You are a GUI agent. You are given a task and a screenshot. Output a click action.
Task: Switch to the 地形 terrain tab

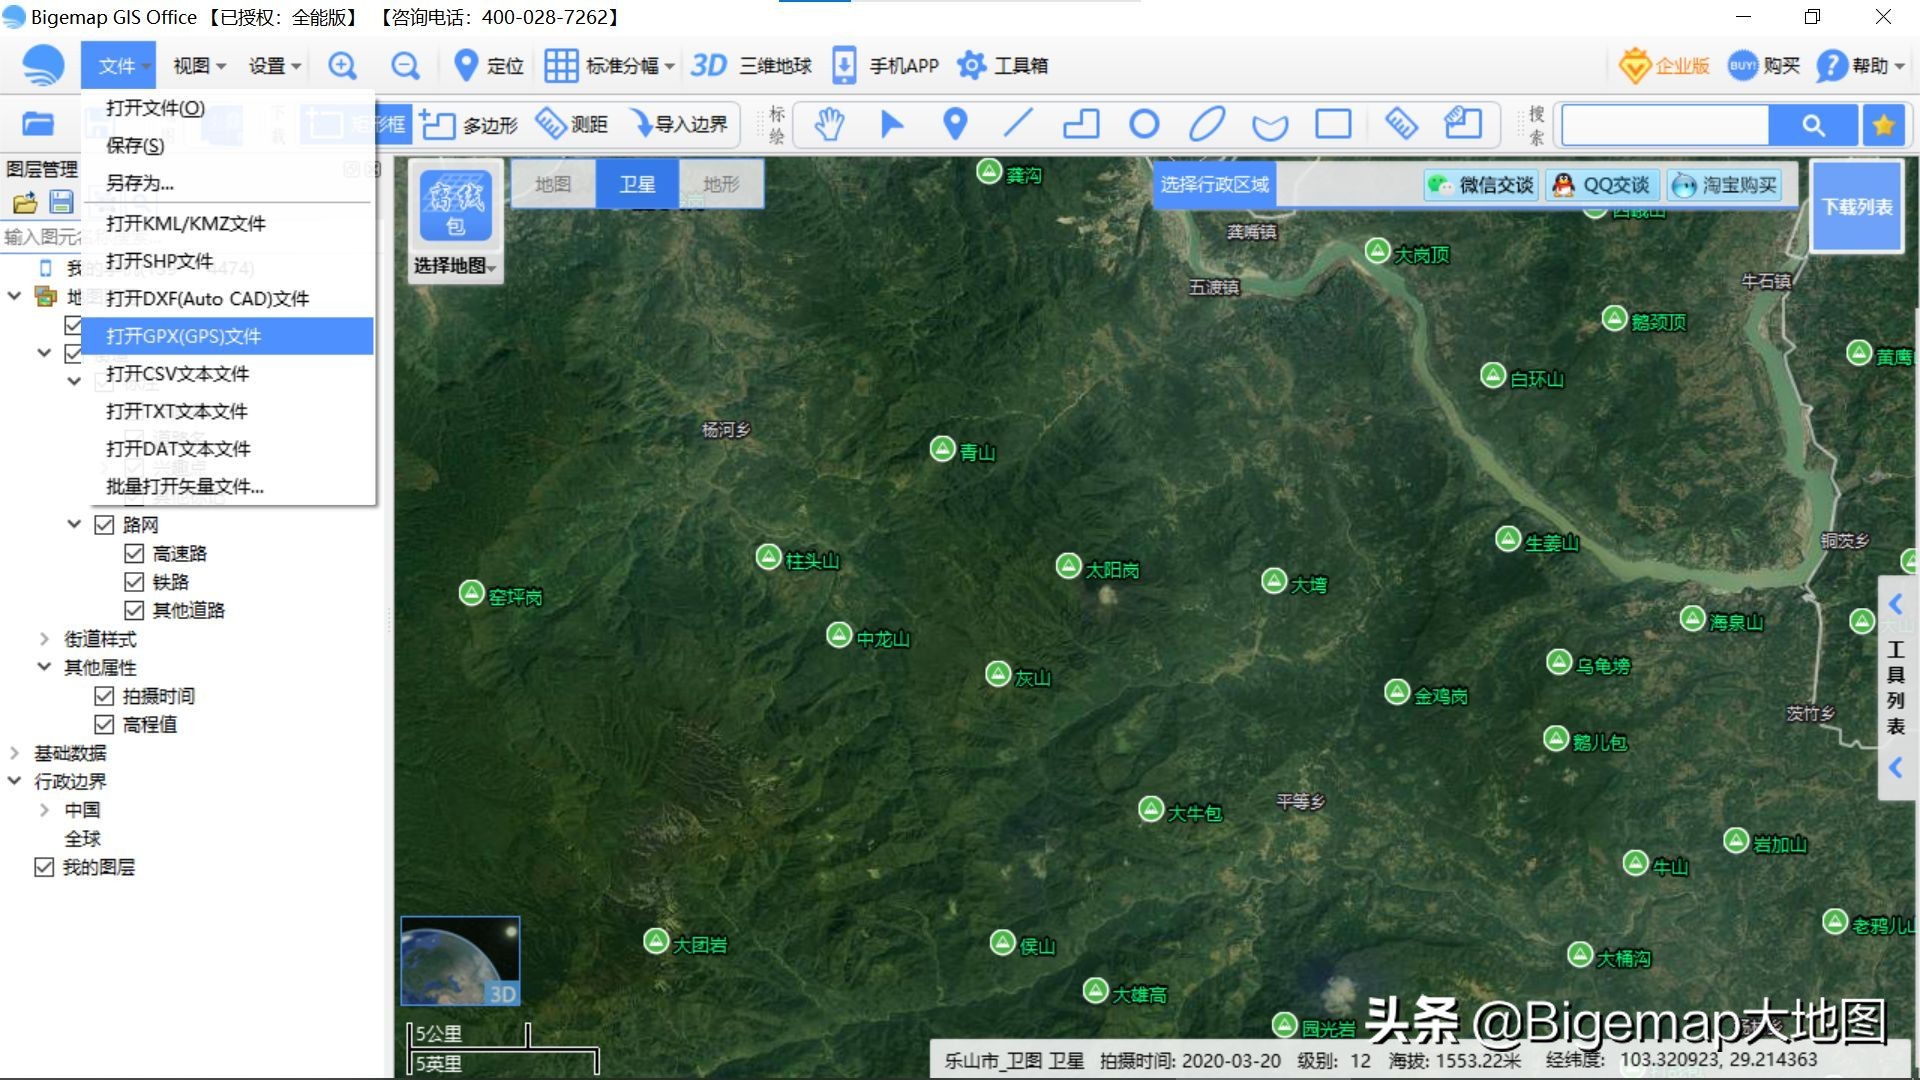pos(721,184)
